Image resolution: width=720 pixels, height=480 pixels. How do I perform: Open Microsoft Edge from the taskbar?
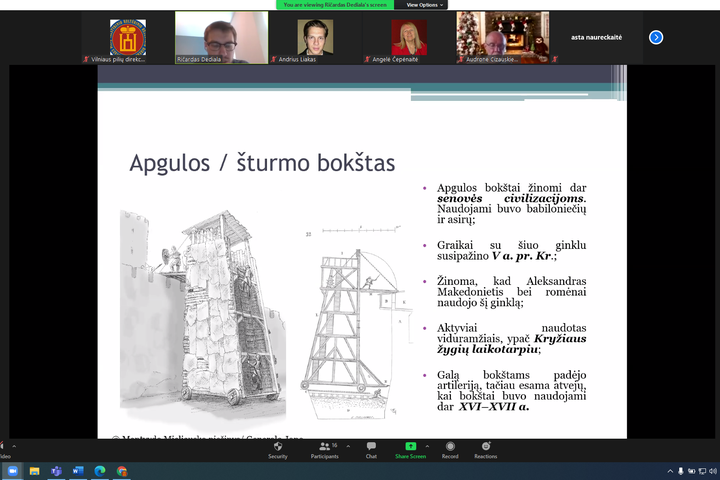tap(100, 471)
